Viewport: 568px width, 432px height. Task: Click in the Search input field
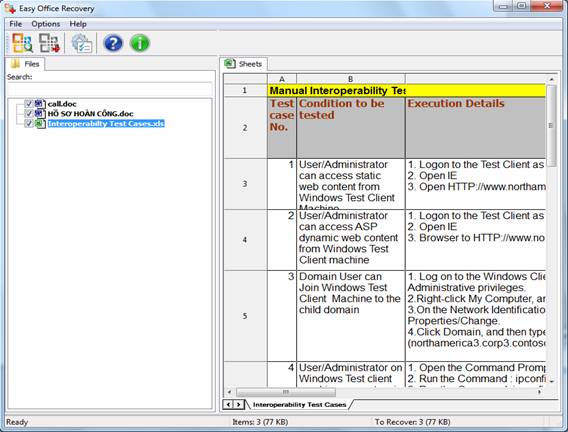(x=109, y=89)
